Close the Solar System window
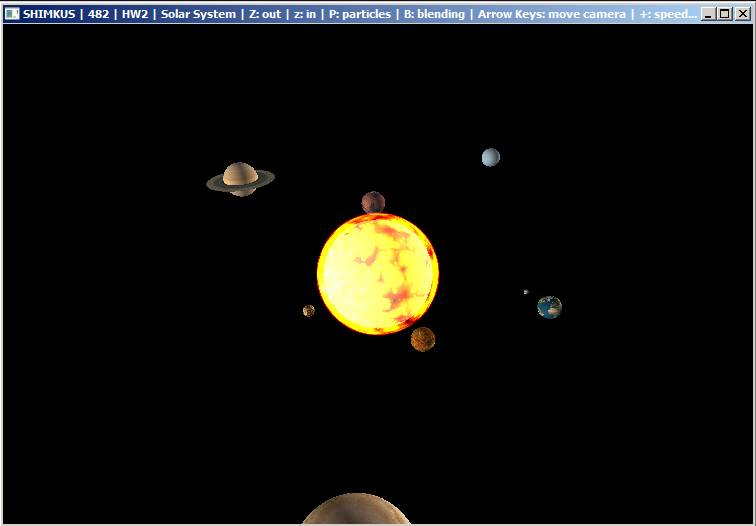Viewport: 756px width, 526px height. pos(742,14)
